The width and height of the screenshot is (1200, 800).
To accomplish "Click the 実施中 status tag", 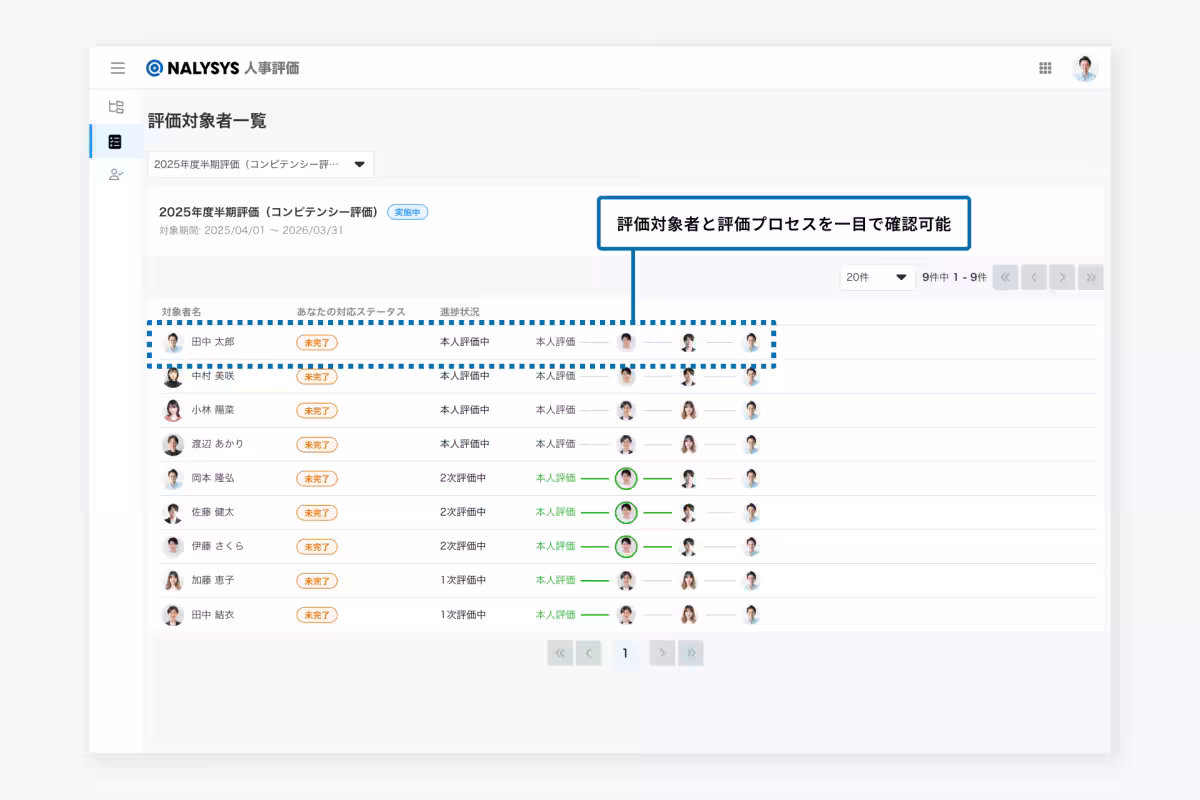I will [x=407, y=212].
